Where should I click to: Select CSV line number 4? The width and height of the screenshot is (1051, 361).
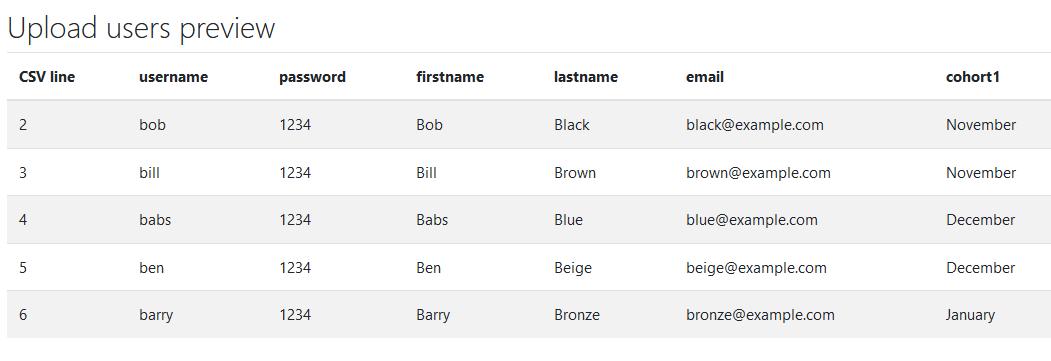point(23,220)
